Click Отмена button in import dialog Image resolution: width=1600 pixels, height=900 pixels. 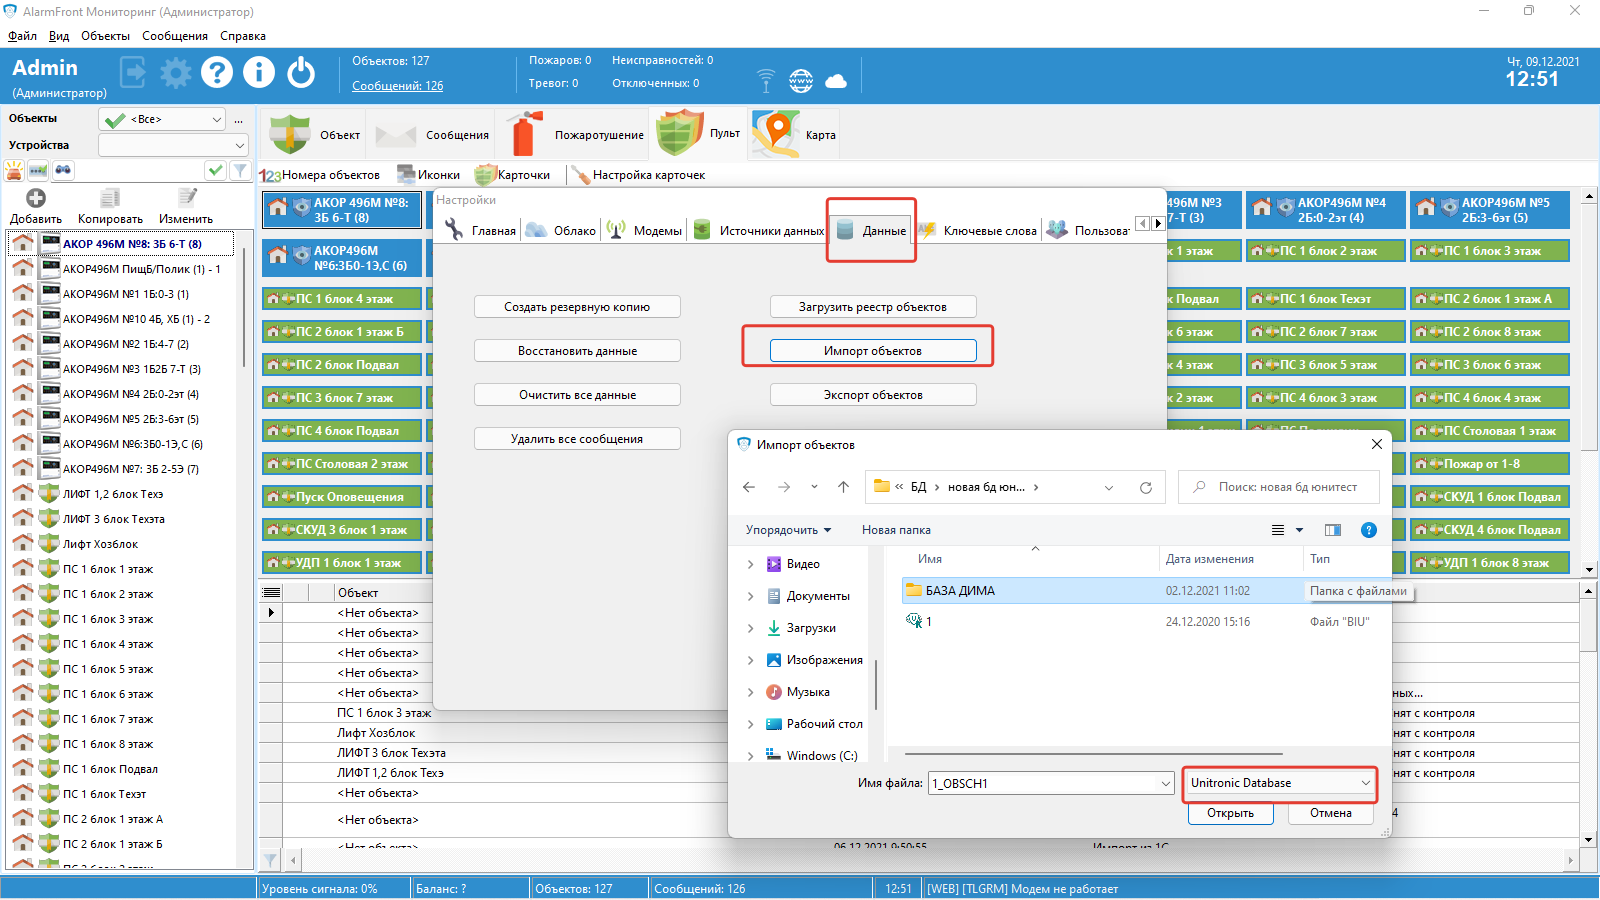coord(1331,813)
